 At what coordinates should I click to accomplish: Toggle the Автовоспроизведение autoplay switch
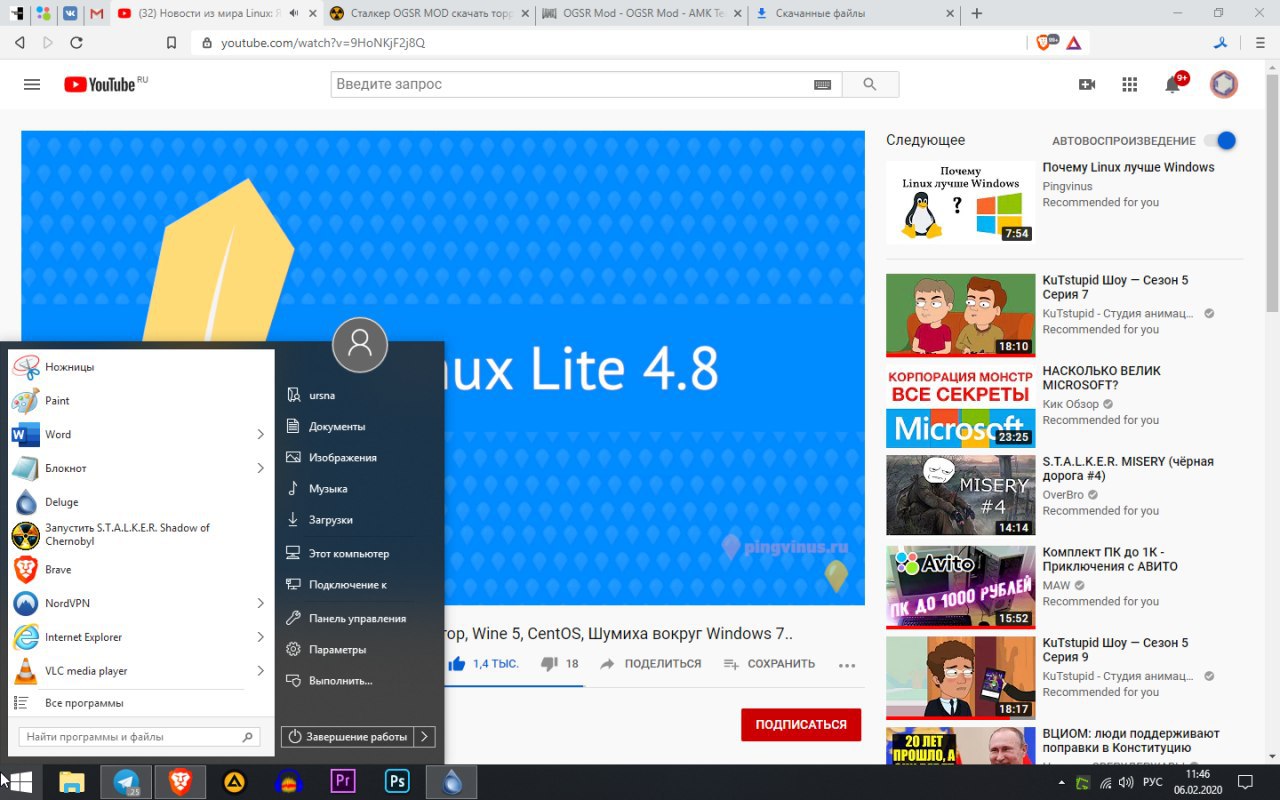(x=1220, y=141)
